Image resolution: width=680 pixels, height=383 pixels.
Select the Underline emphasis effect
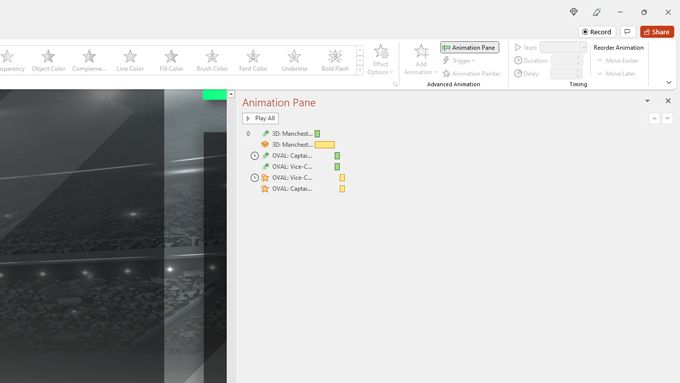294,60
